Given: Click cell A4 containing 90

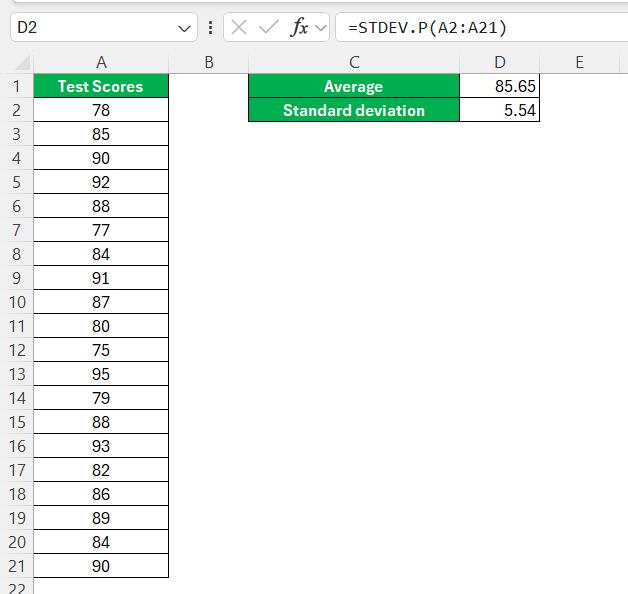Looking at the screenshot, I should point(101,158).
